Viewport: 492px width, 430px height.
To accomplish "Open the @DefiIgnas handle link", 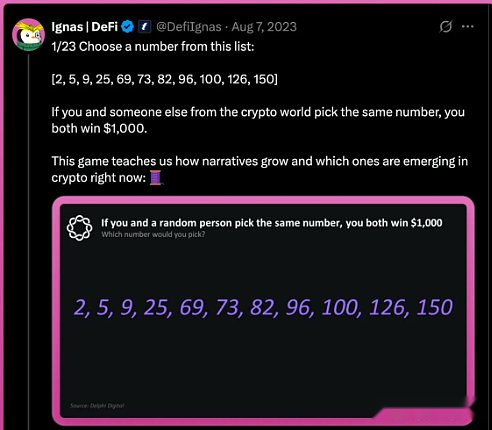I will pos(188,27).
